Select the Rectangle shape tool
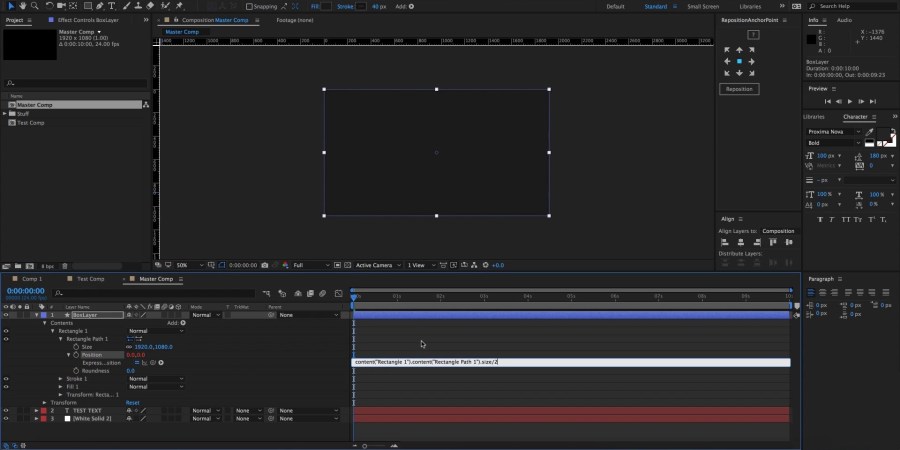Viewport: 900px width, 450px height. (88, 6)
